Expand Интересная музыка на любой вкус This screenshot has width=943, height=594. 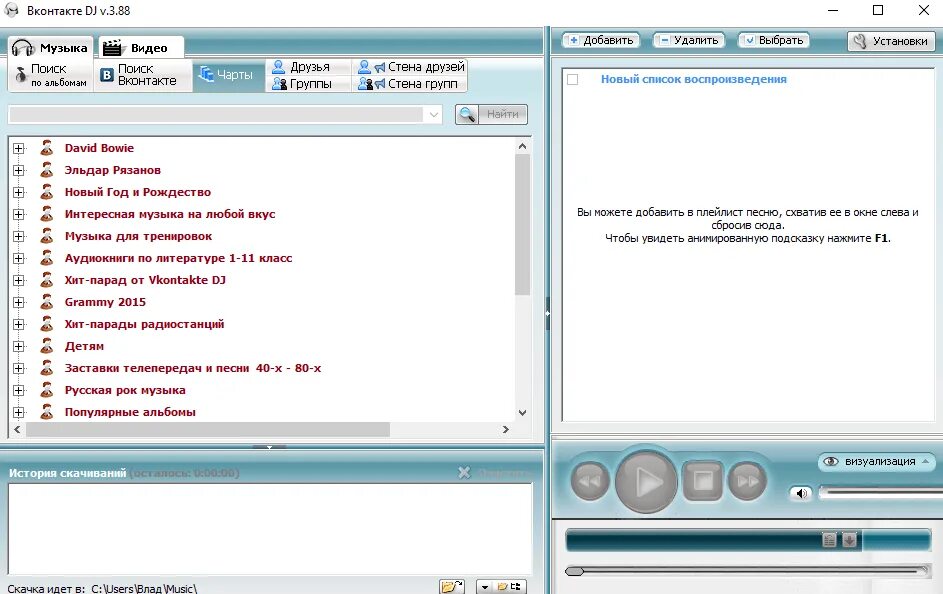pyautogui.click(x=19, y=215)
